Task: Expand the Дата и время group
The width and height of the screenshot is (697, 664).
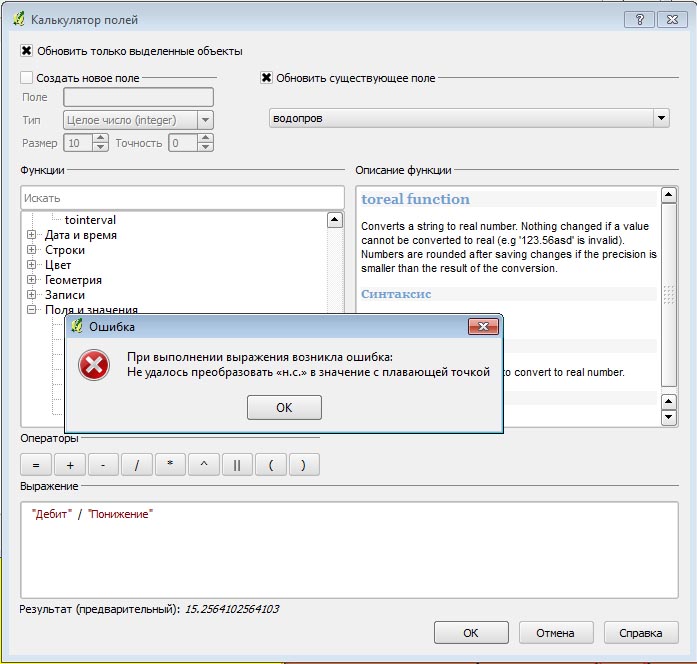Action: click(31, 234)
